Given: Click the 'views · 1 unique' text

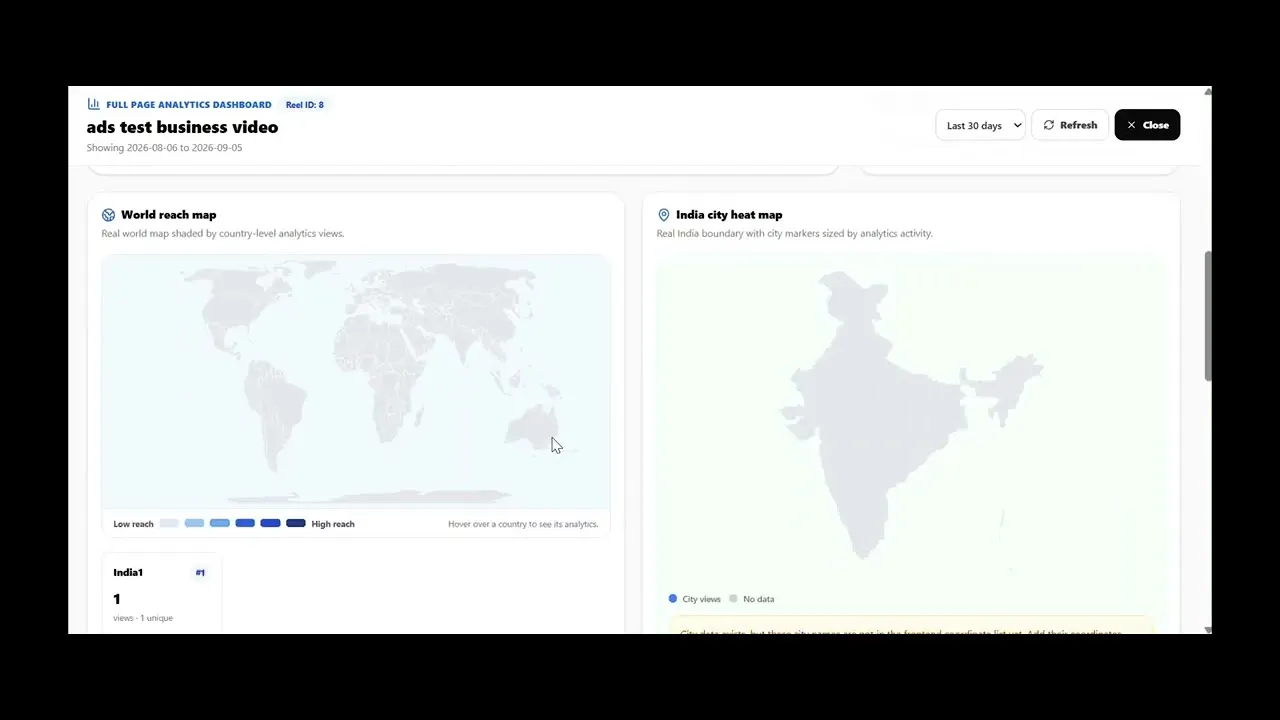Looking at the screenshot, I should 143,618.
